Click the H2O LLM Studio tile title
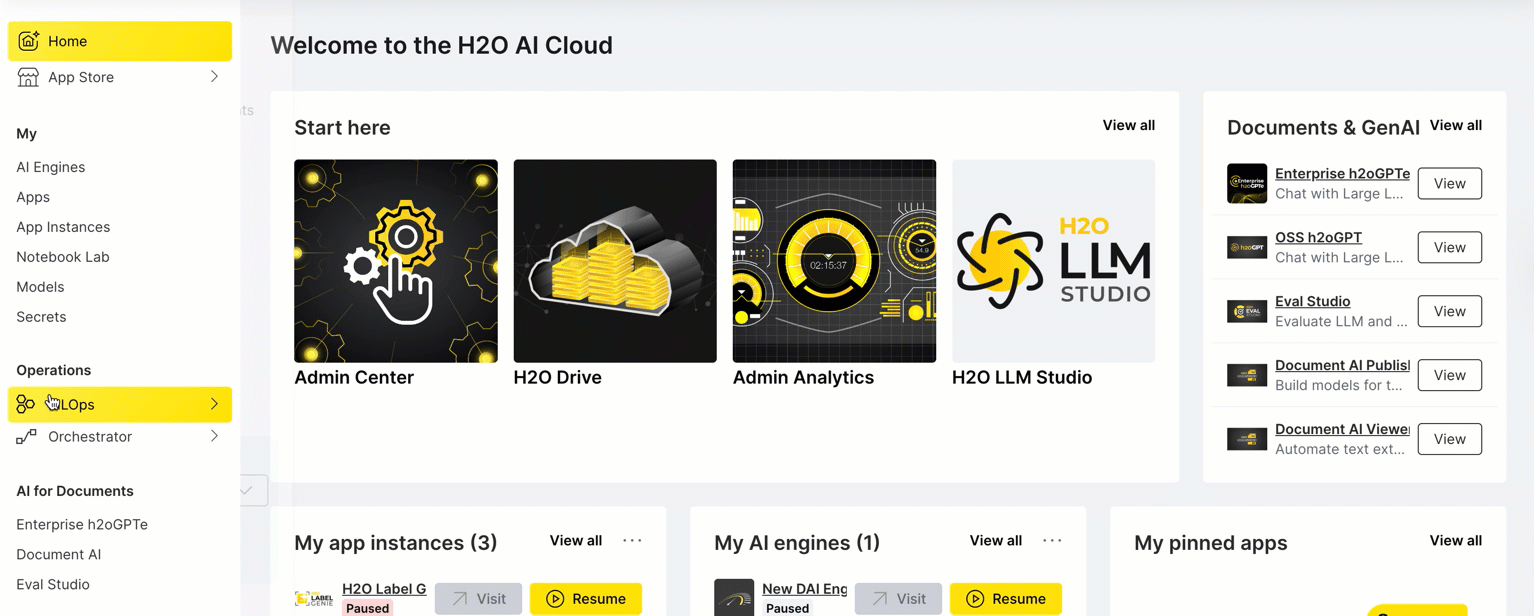1534x616 pixels. 1022,377
